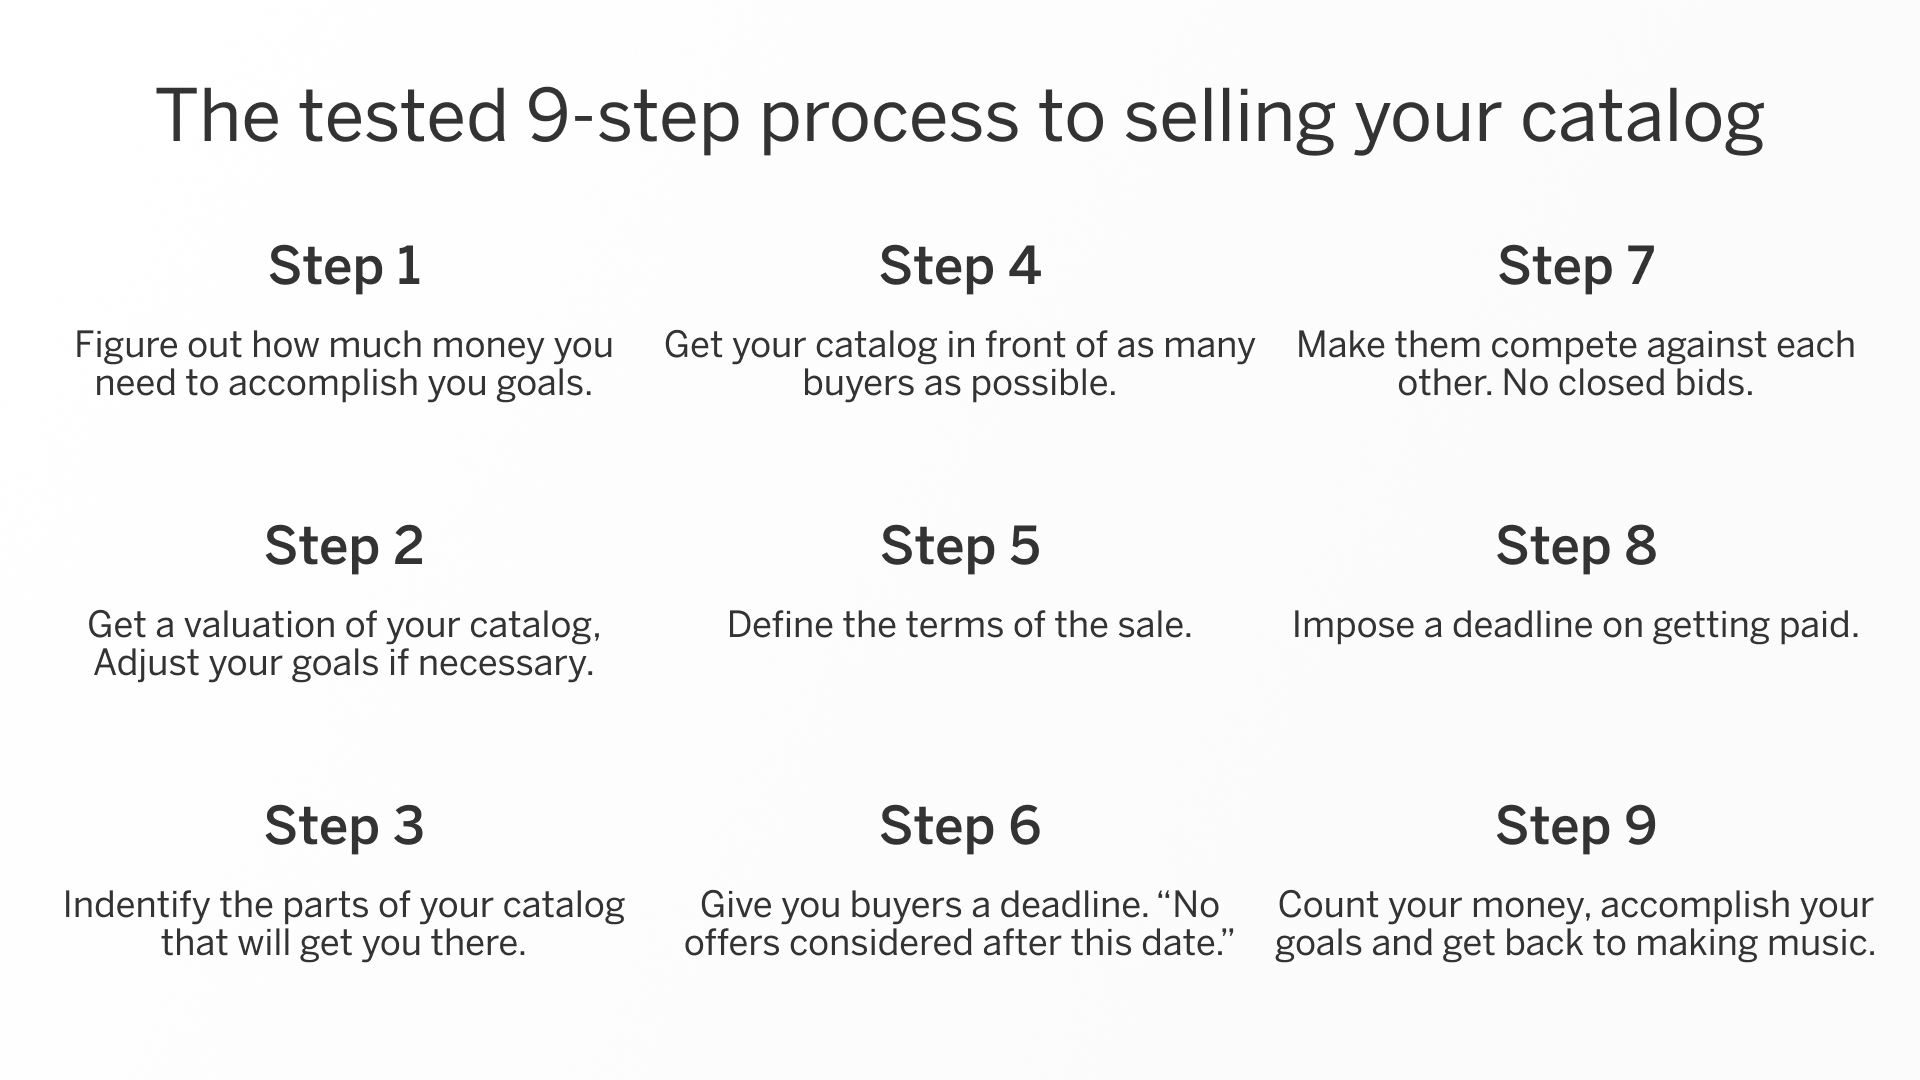The width and height of the screenshot is (1920, 1080).
Task: Select the Step 8 heading
Action: click(1576, 546)
